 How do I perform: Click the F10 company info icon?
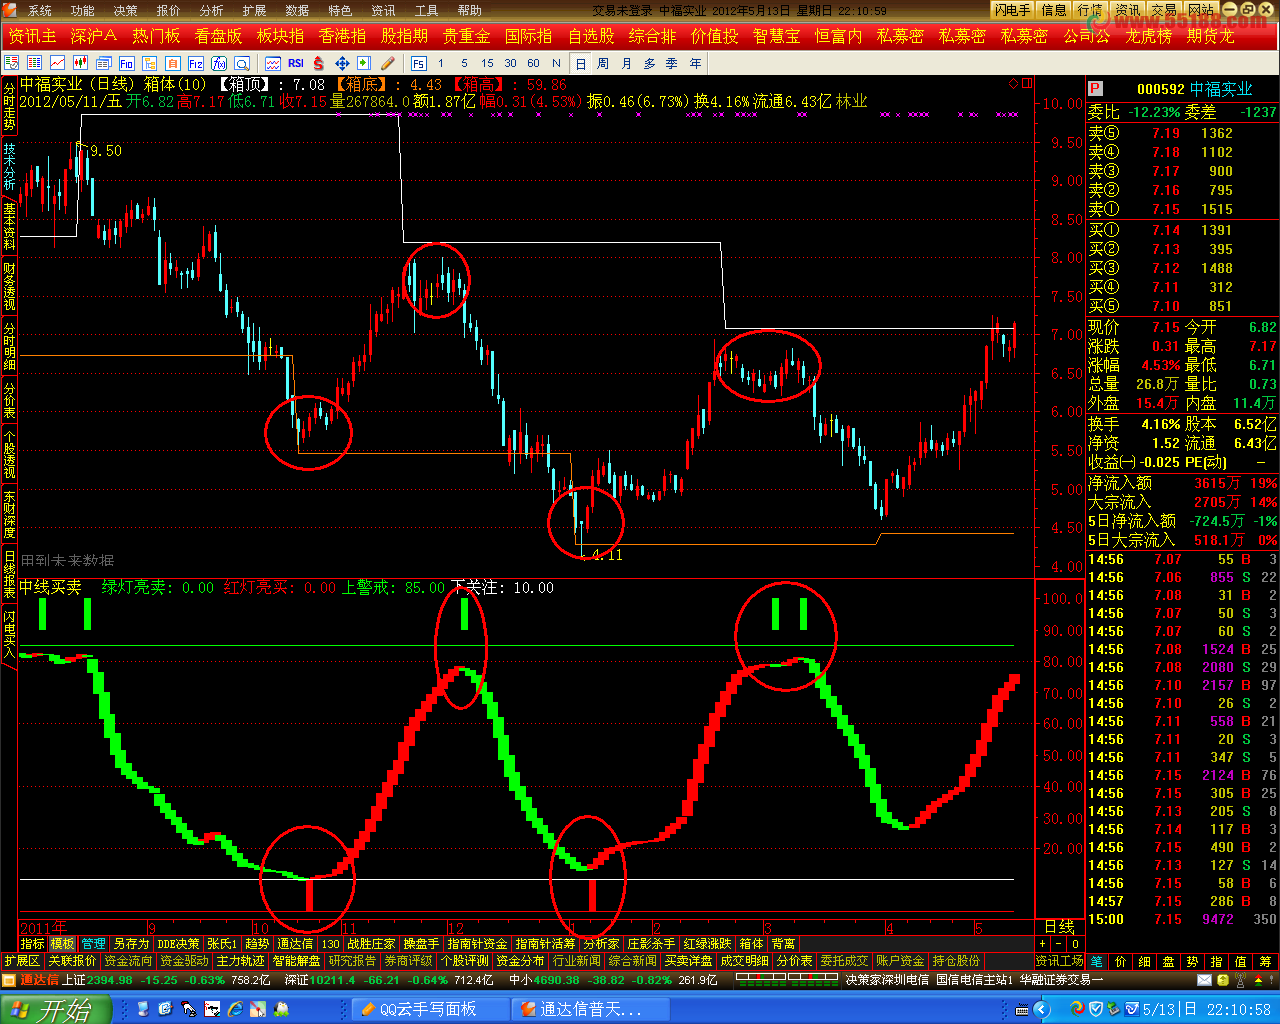[127, 63]
